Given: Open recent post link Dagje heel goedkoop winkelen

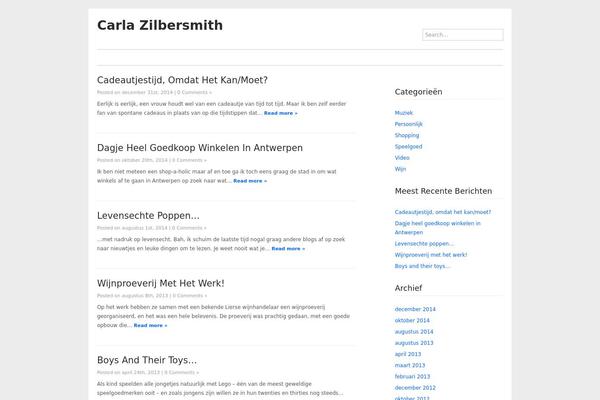Looking at the screenshot, I should coord(438,228).
